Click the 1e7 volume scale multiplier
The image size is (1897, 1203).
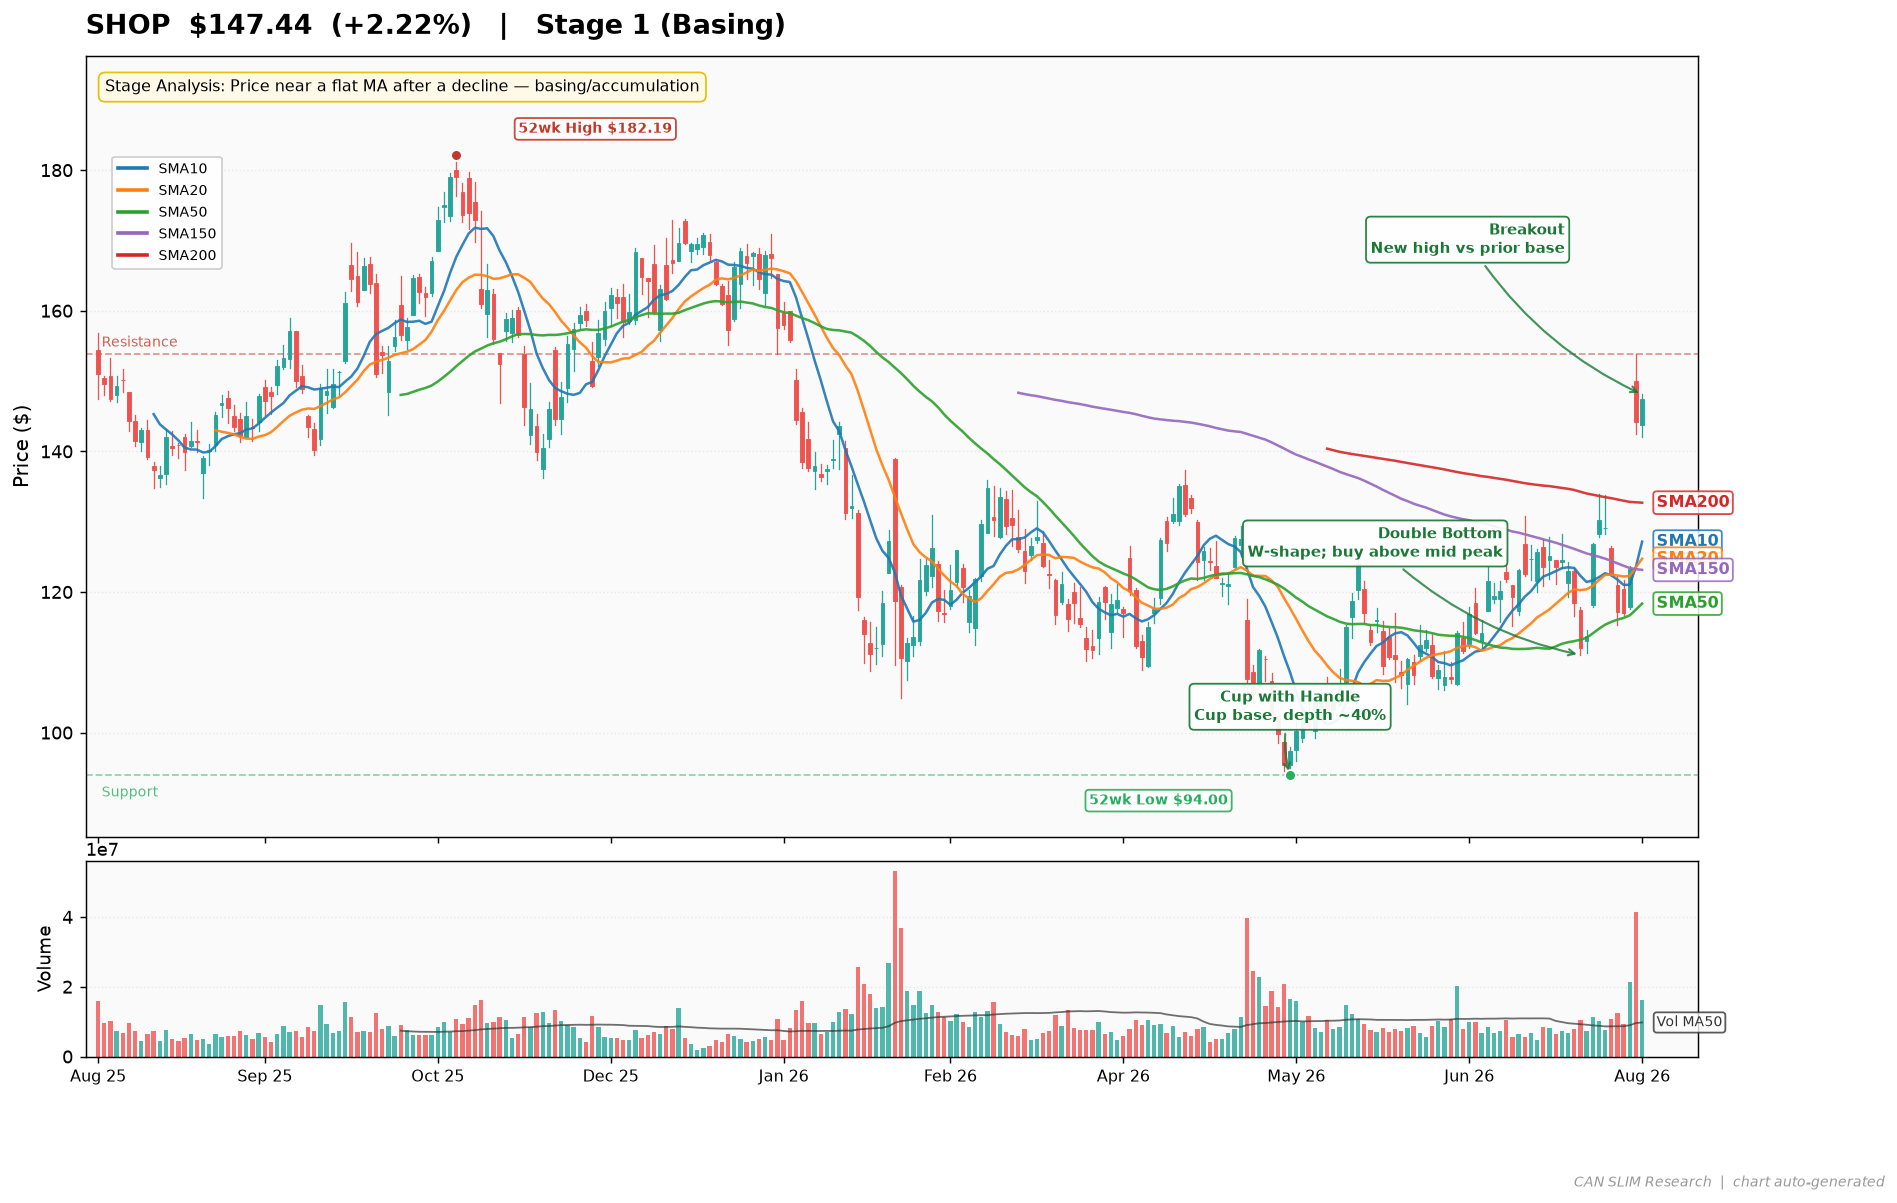[x=104, y=851]
